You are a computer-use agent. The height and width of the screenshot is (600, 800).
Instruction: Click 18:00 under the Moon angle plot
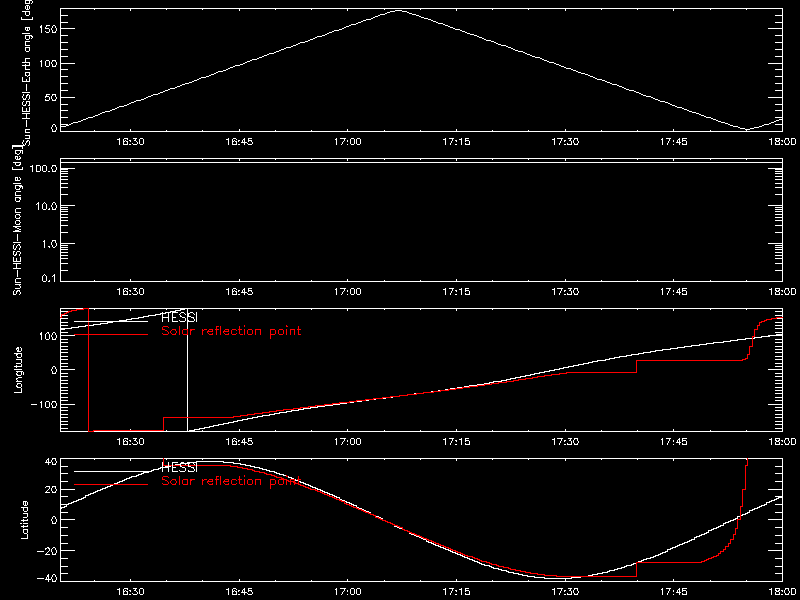[x=782, y=292]
